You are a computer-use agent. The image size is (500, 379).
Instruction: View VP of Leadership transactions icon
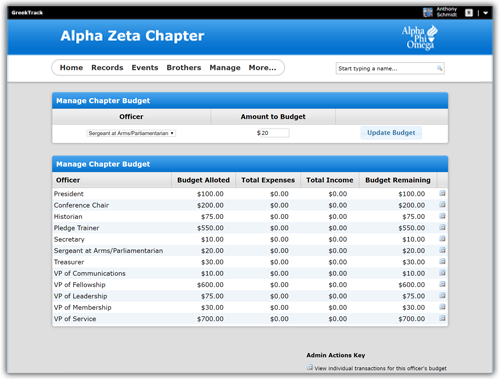point(442,295)
